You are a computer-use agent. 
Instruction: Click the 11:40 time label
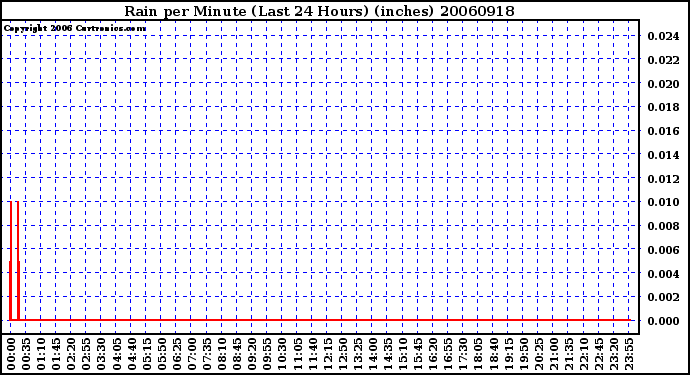[x=312, y=354]
